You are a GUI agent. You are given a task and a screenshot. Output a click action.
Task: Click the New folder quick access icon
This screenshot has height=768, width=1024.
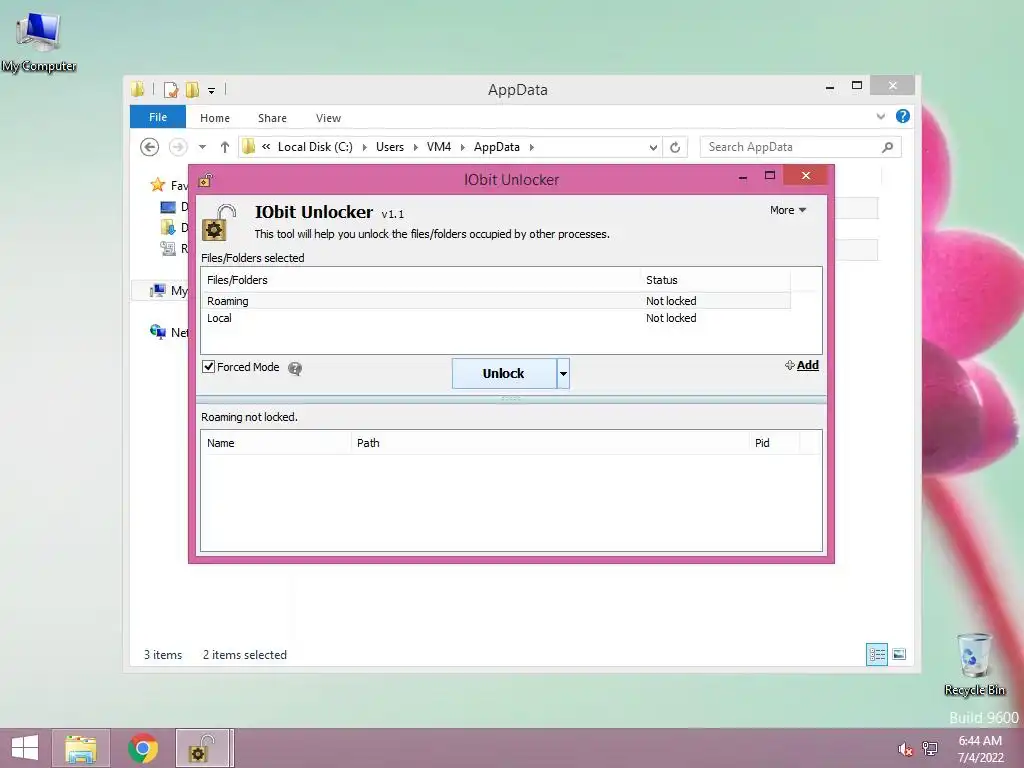tap(192, 90)
